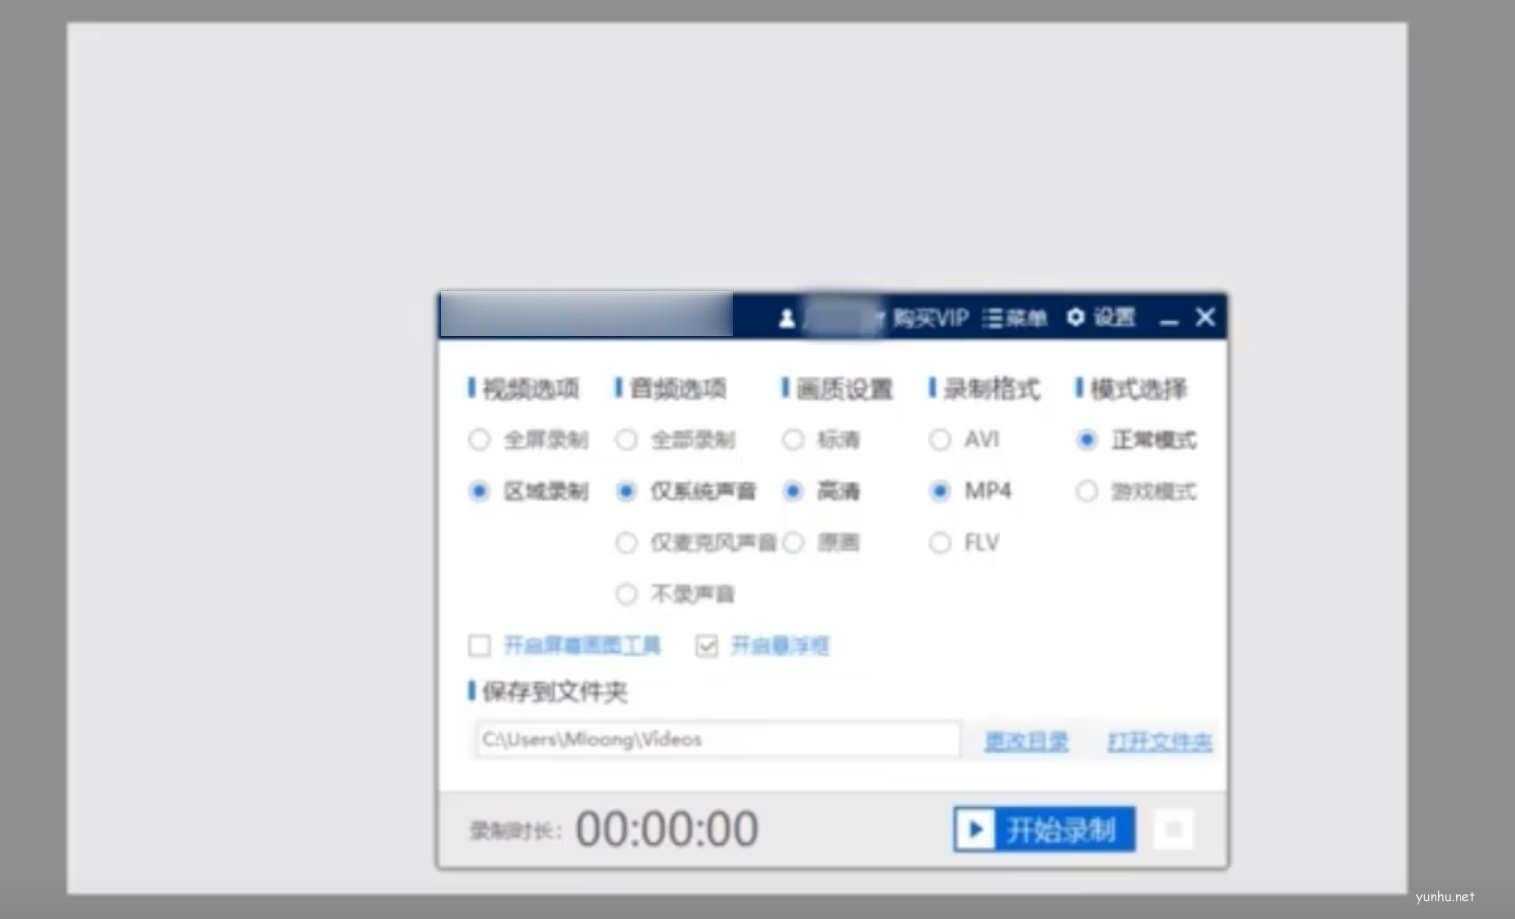Viewport: 1515px width, 919px height.
Task: Switch to 游戏模式 mode
Action: coord(1087,491)
